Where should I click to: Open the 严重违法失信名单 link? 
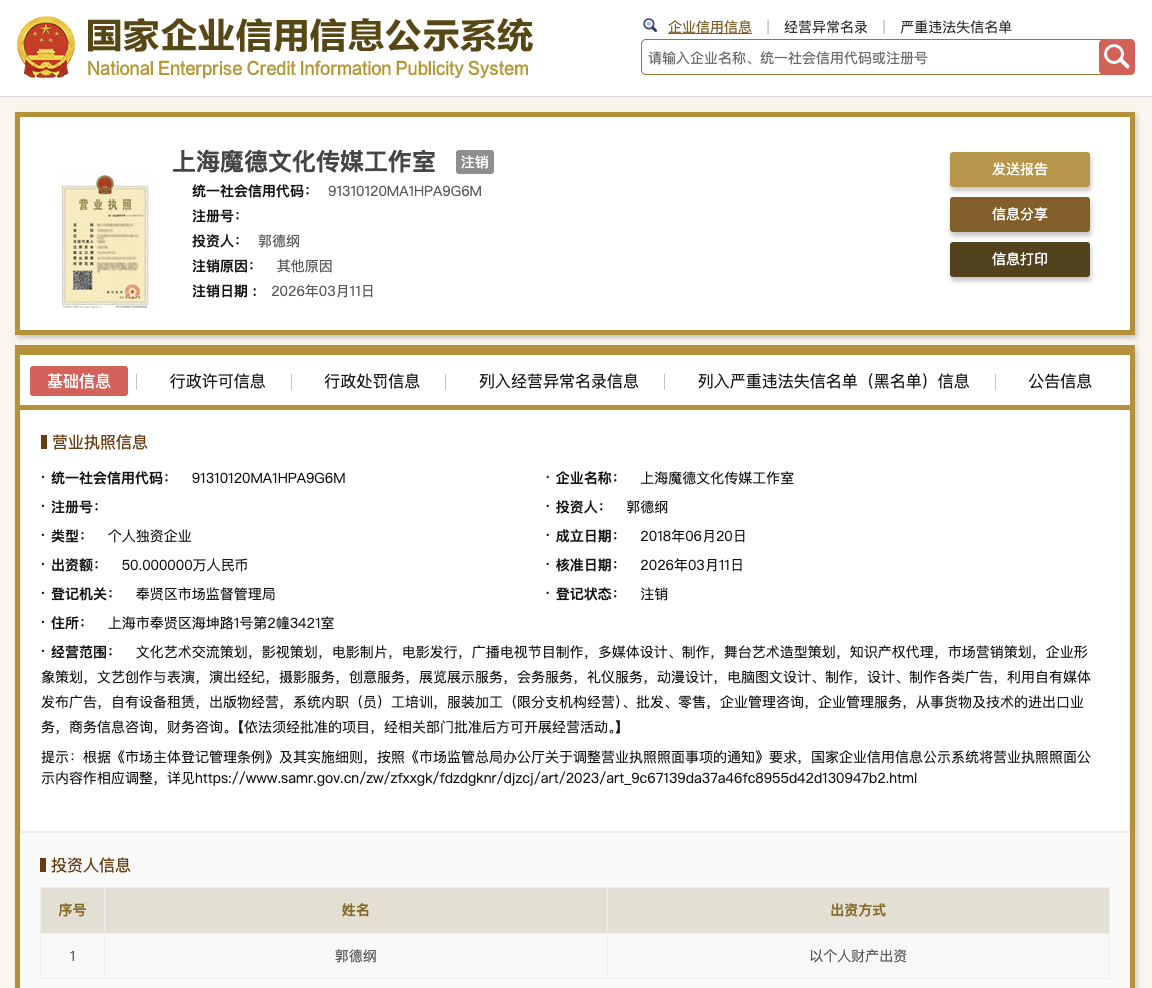pyautogui.click(x=956, y=27)
